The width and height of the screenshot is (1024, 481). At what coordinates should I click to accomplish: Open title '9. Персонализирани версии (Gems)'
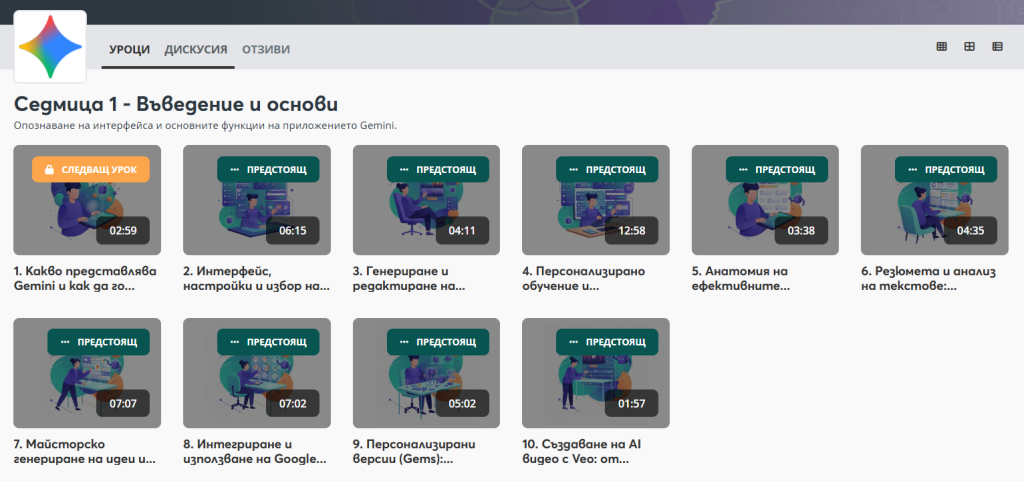tap(414, 452)
